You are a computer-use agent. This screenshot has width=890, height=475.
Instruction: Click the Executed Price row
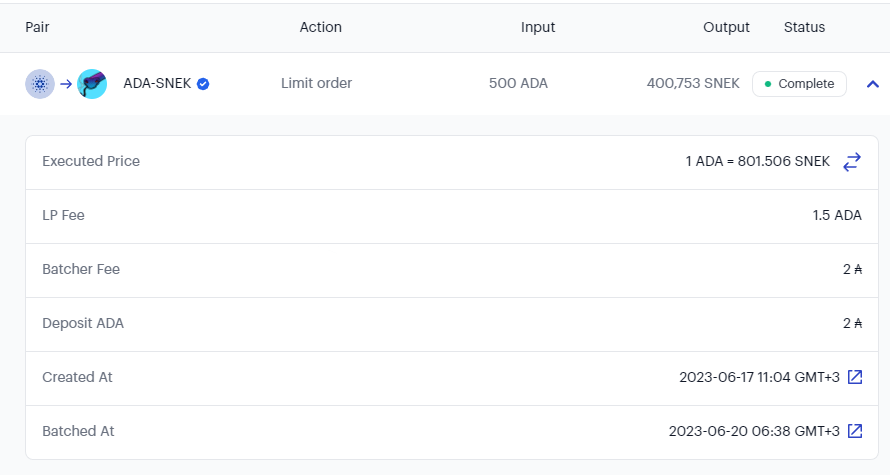452,162
